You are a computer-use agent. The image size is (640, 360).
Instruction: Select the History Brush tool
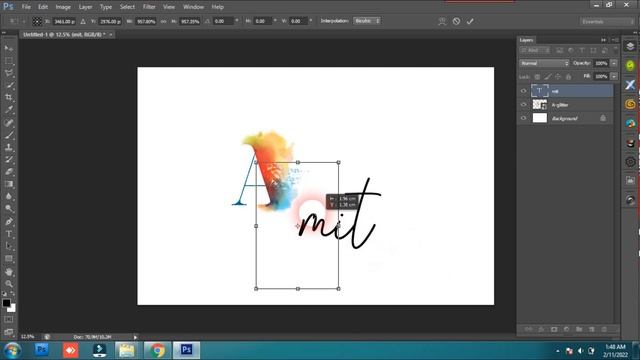point(9,159)
